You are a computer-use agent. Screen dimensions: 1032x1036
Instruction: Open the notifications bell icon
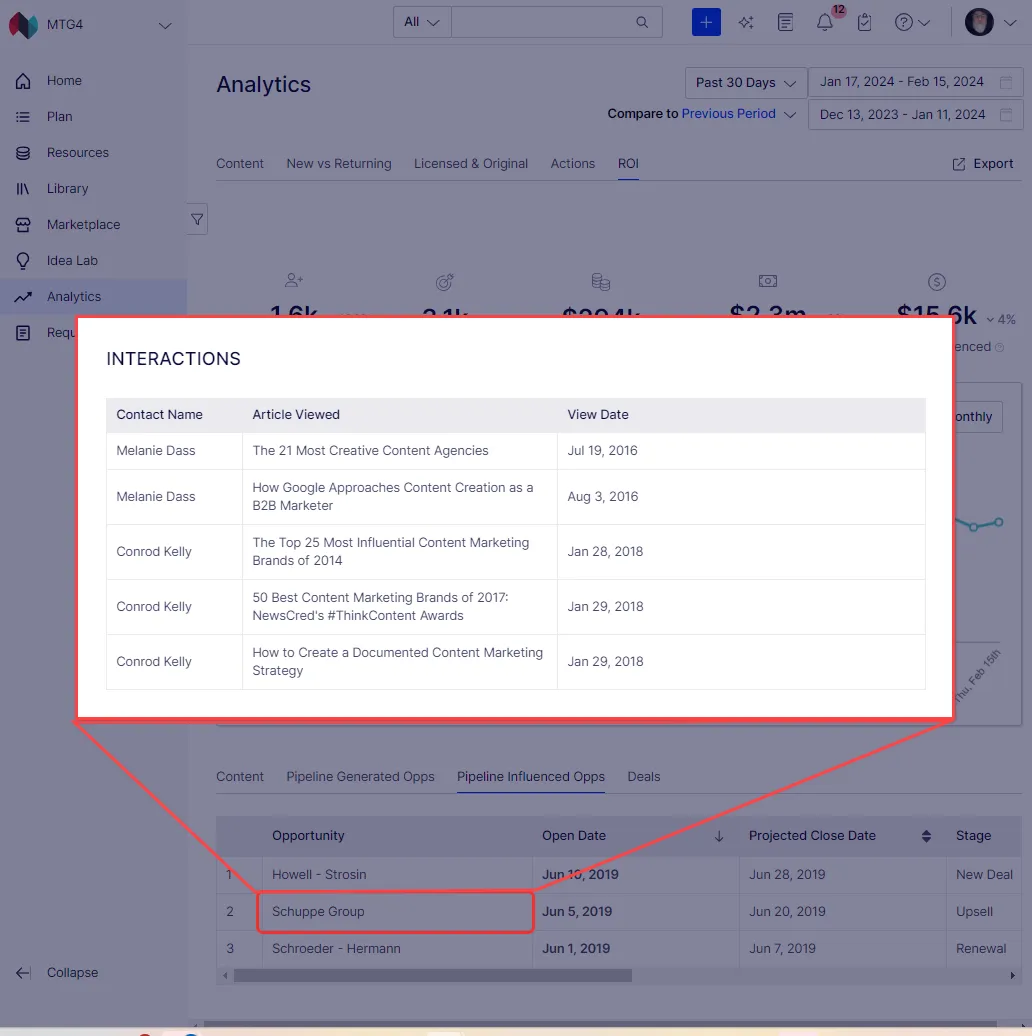click(x=825, y=22)
